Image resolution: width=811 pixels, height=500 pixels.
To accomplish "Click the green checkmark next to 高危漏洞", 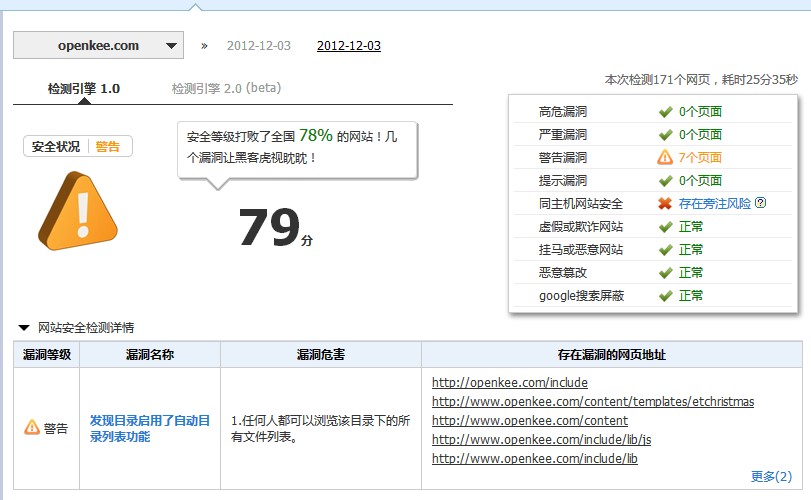I will [665, 111].
